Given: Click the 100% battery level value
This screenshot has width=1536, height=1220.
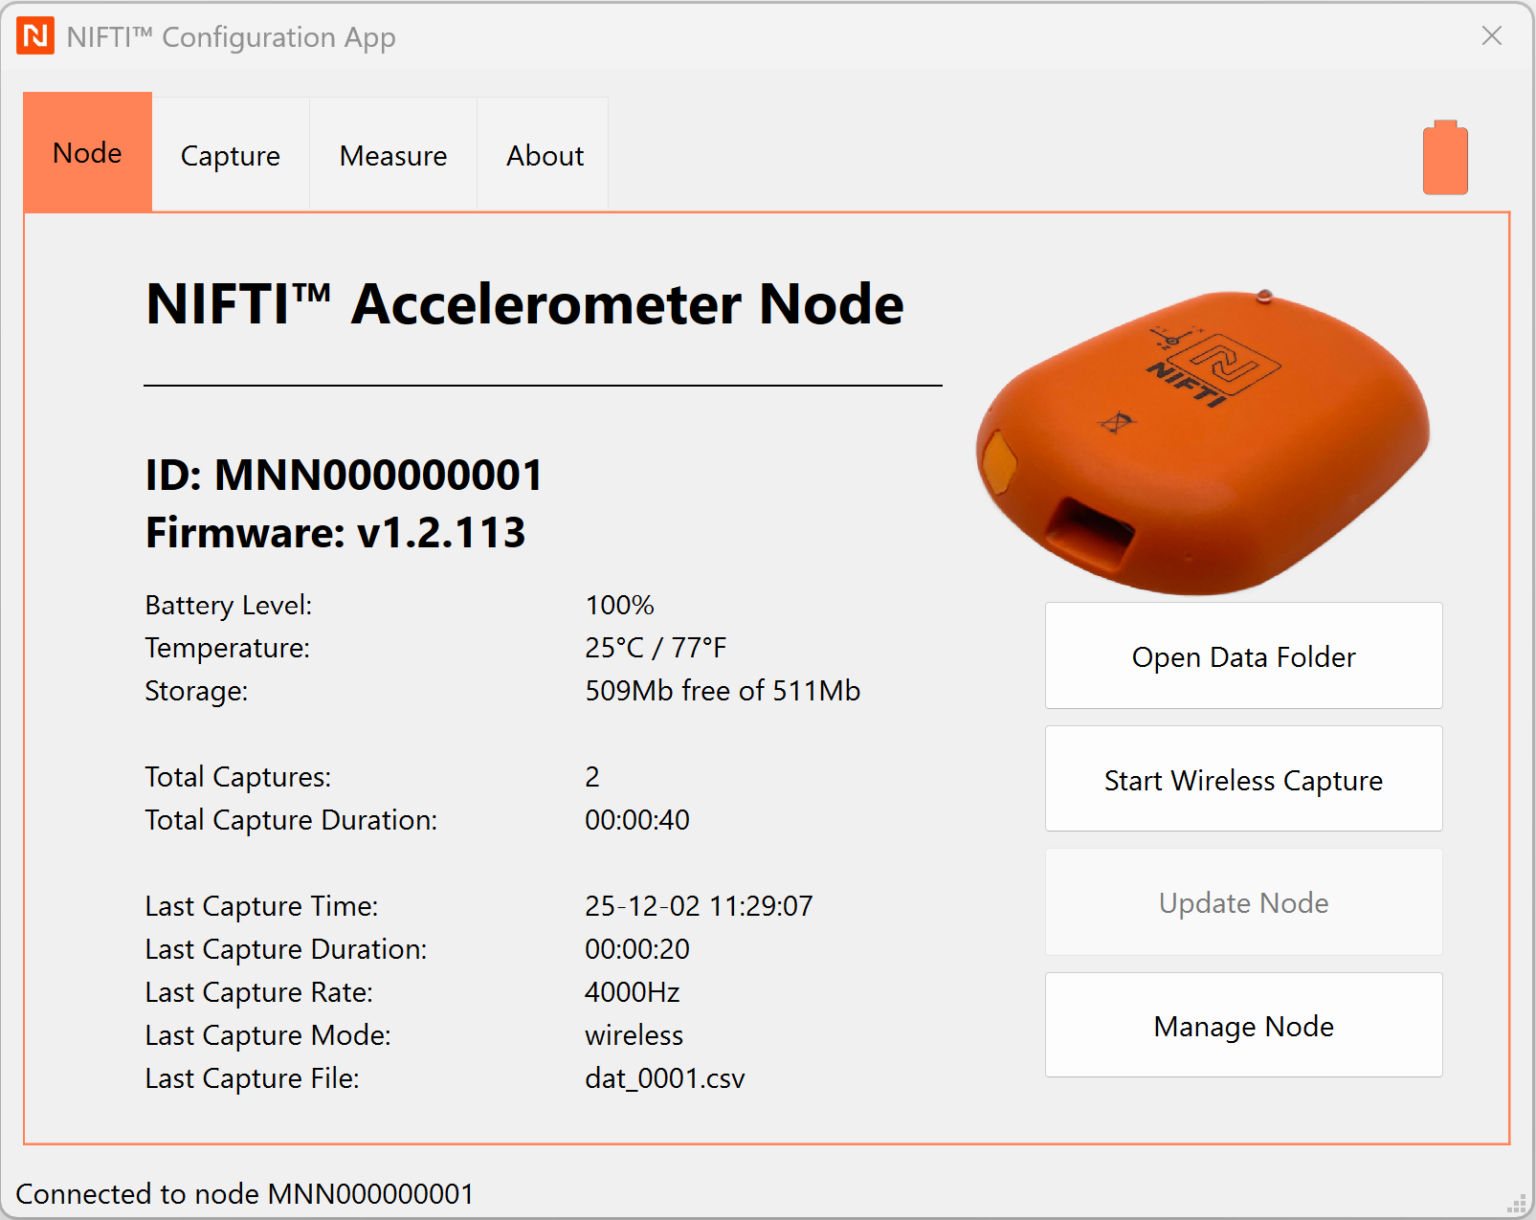Looking at the screenshot, I should click(619, 605).
